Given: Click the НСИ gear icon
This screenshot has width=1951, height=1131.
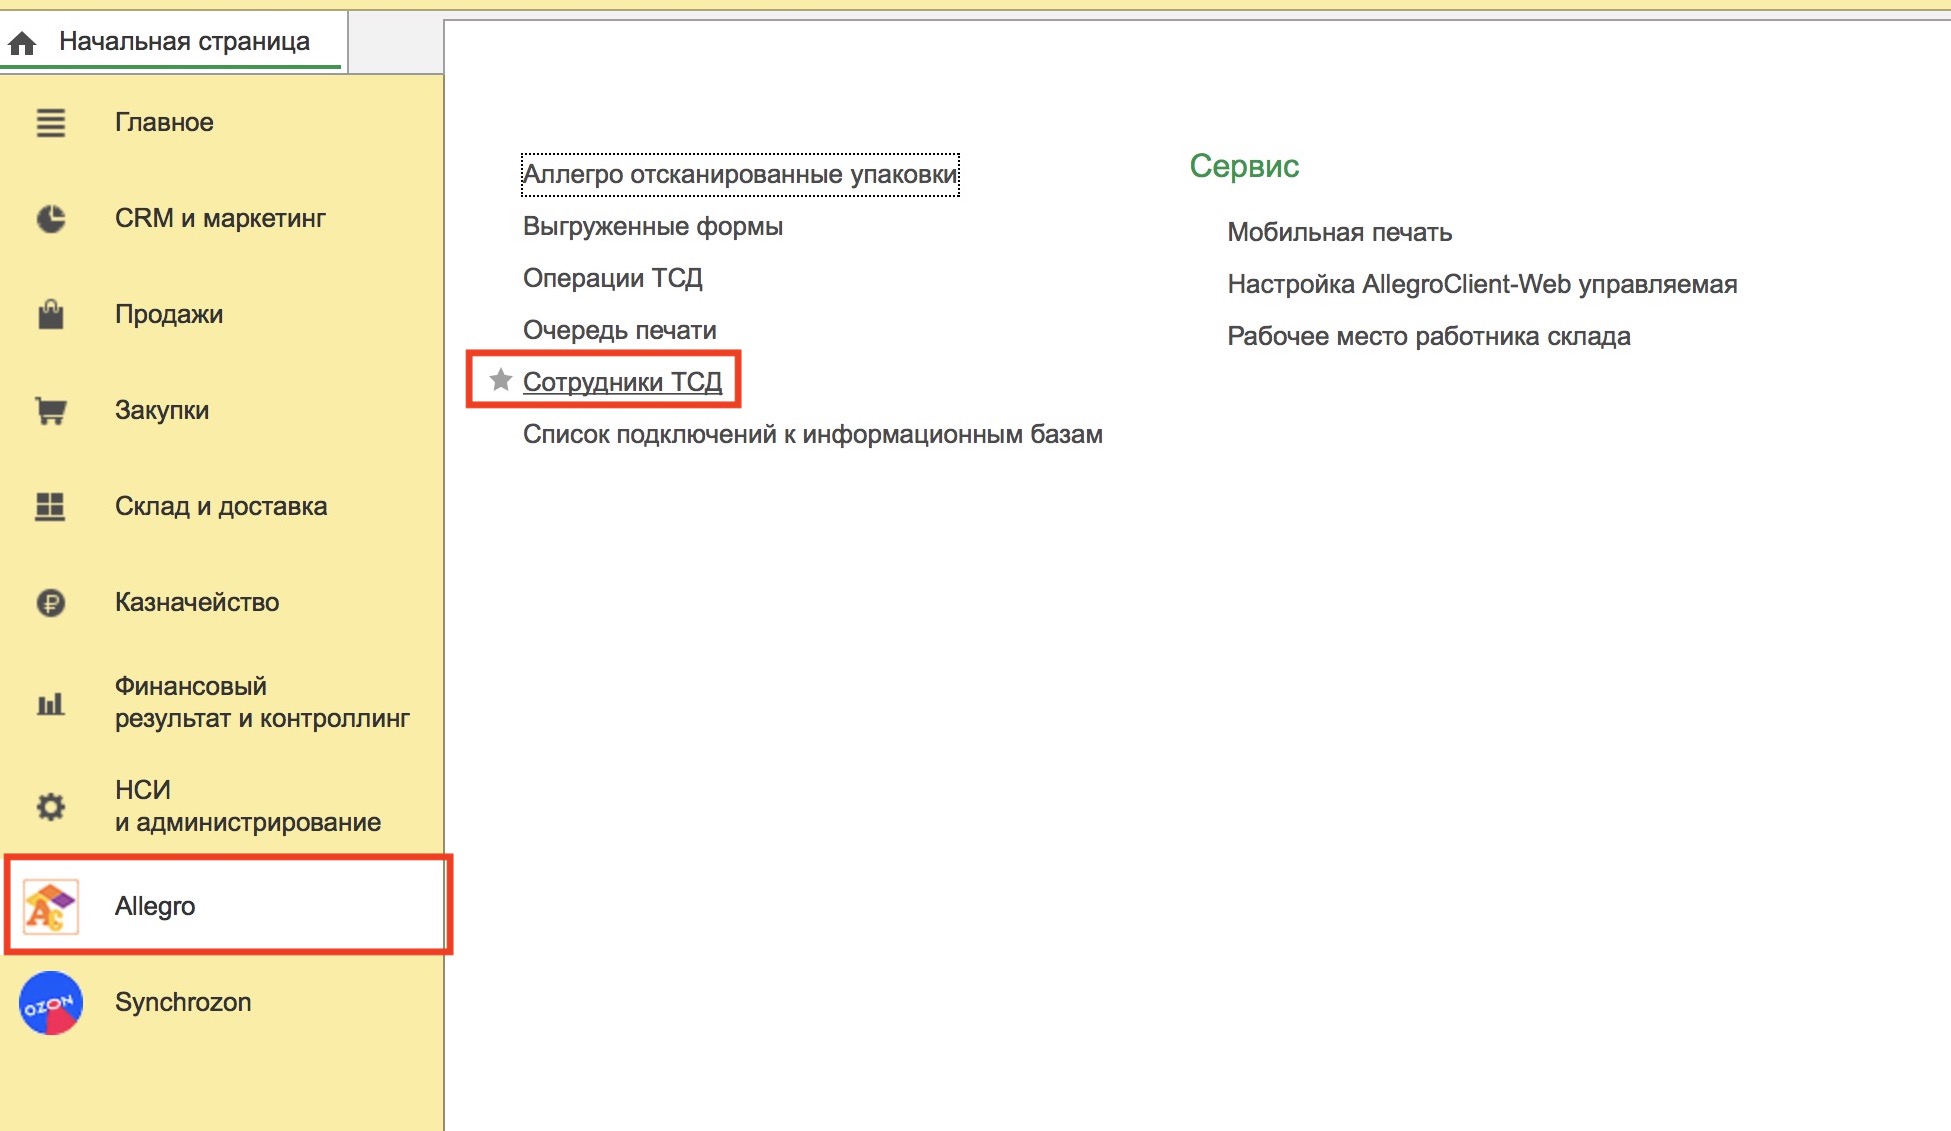Looking at the screenshot, I should [x=51, y=807].
